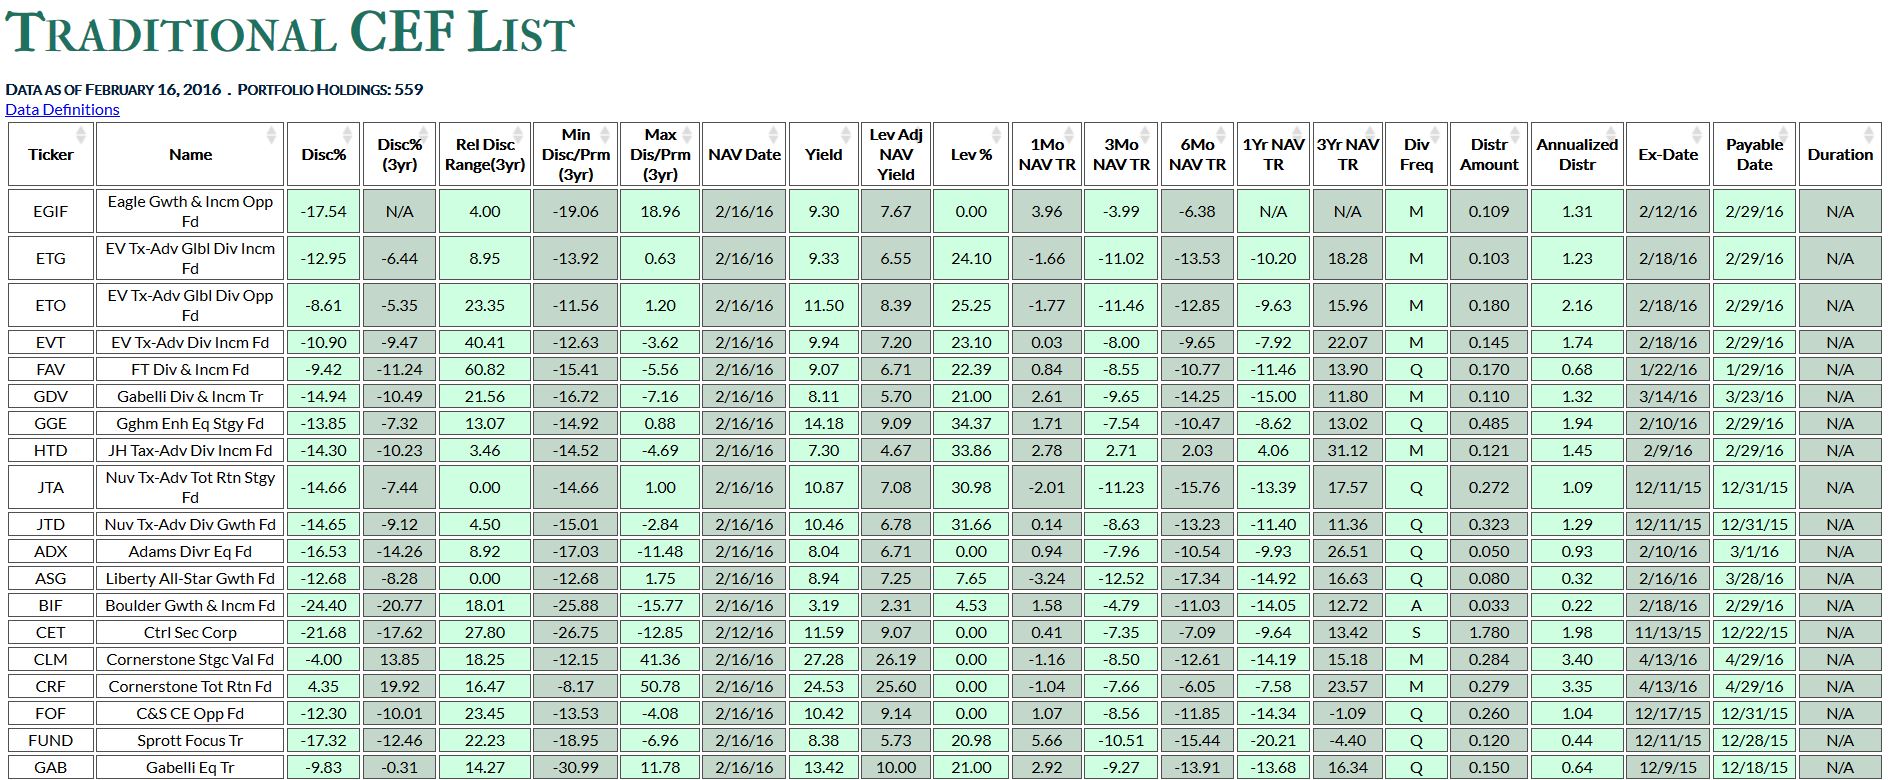Click sort arrows in NAV Date header
Image resolution: width=1894 pixels, height=780 pixels.
[773, 135]
